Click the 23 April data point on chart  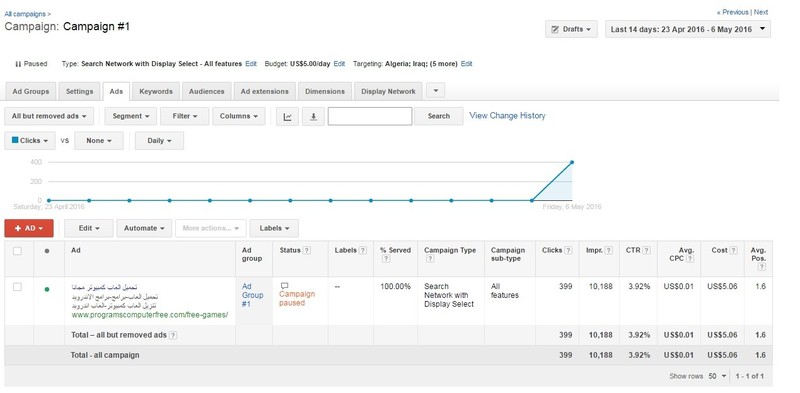click(48, 201)
